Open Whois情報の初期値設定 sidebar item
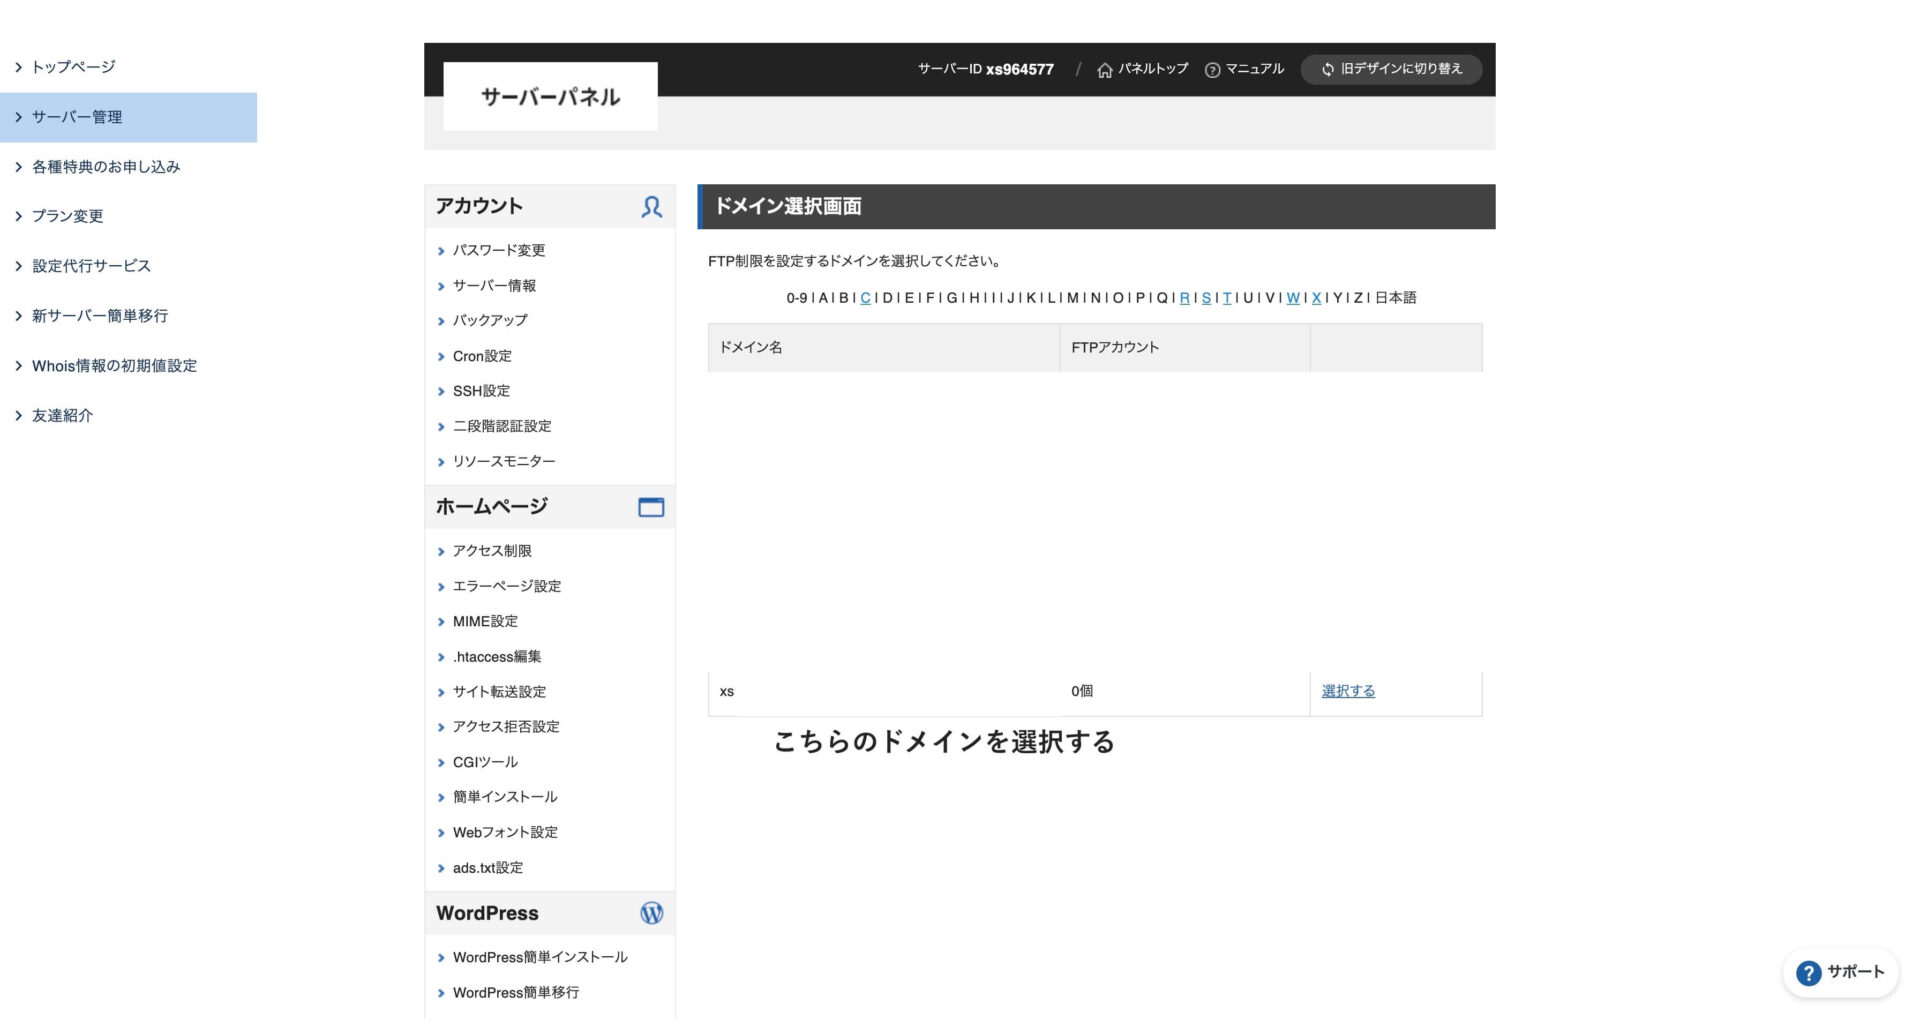Image resolution: width=1920 pixels, height=1019 pixels. [x=114, y=366]
